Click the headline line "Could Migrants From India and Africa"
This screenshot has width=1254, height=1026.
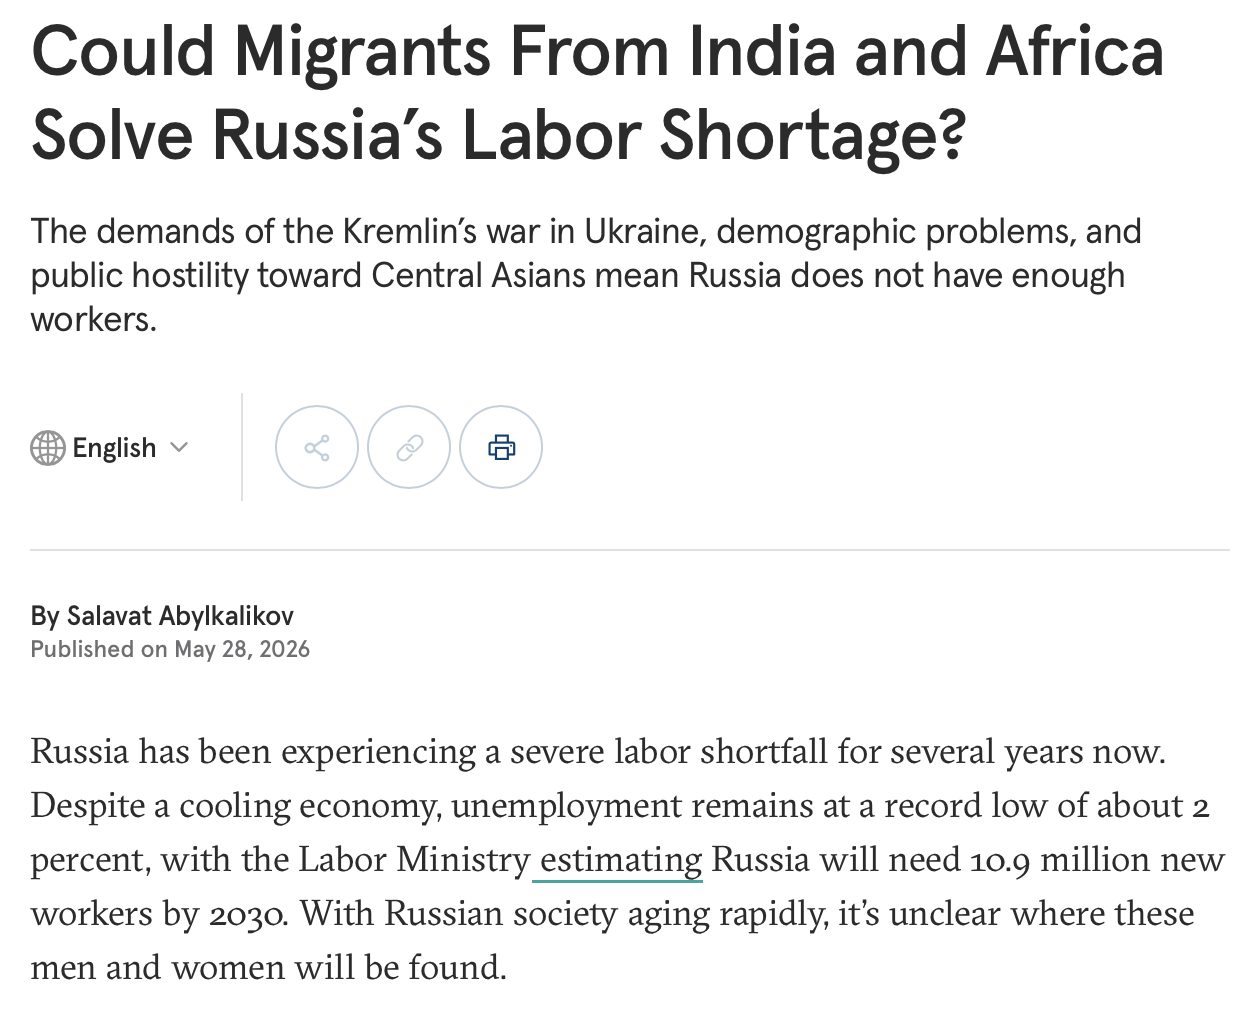(598, 51)
